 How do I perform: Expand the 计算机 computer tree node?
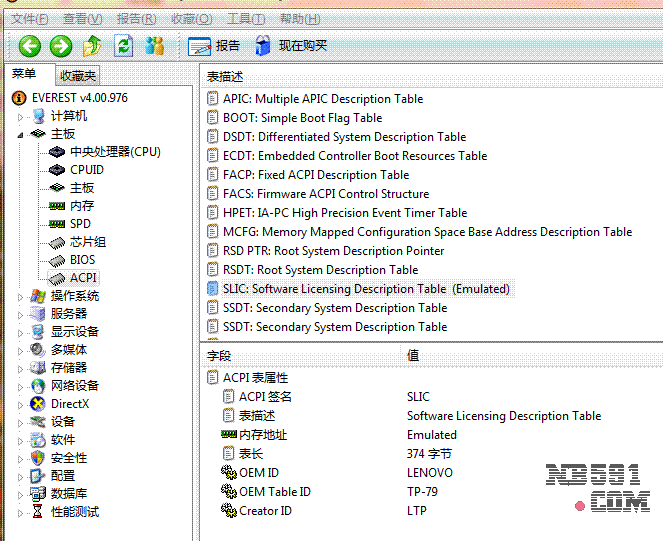tap(21, 116)
